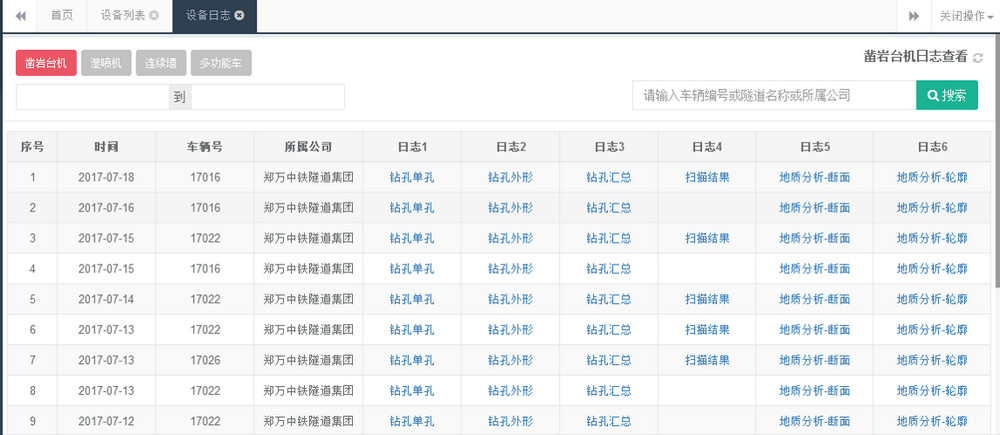
Task: Open 地质分析-断面 link in row 5
Action: (x=814, y=300)
